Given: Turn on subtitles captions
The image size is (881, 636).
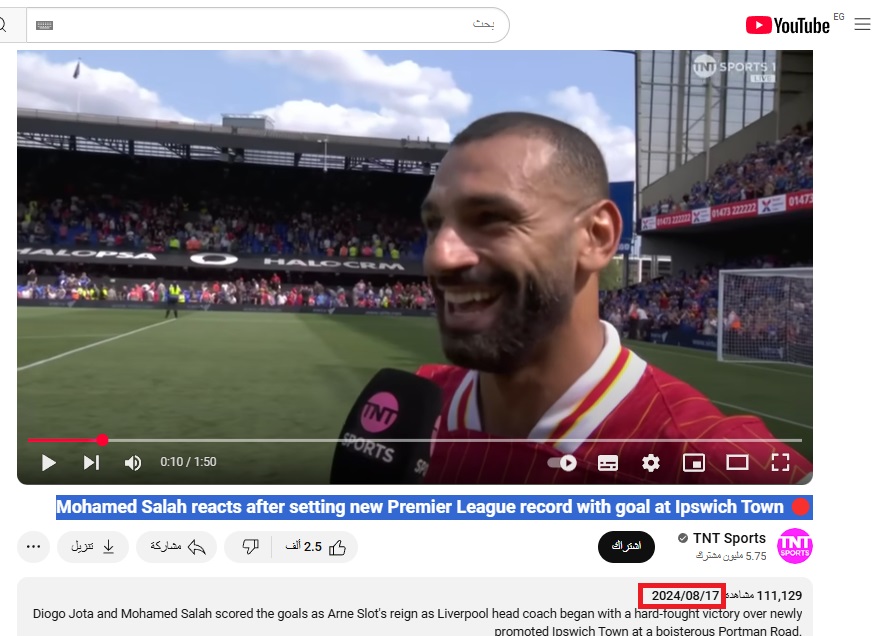Looking at the screenshot, I should click(x=608, y=463).
